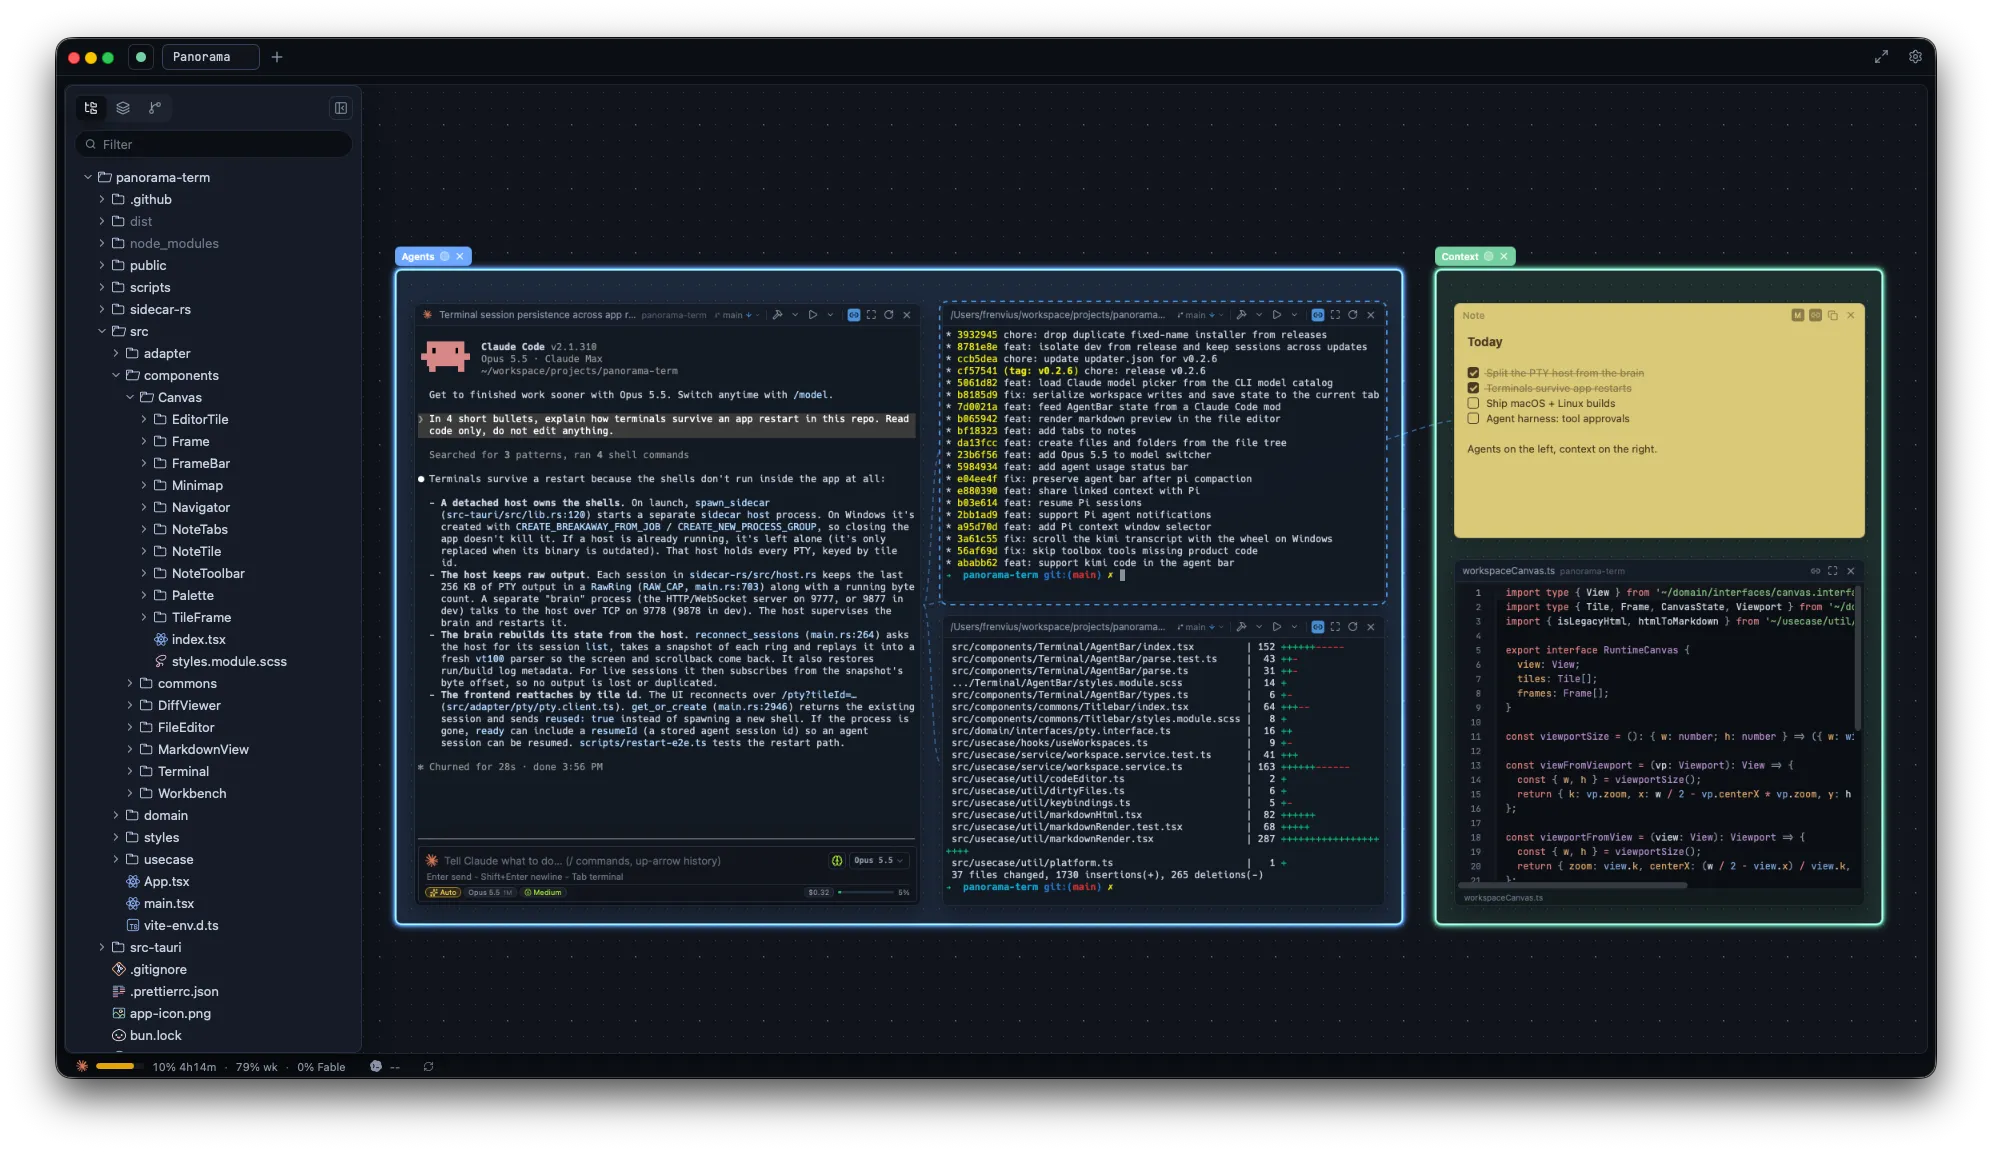Toggle the circle indicator on the Context group label

click(1489, 257)
